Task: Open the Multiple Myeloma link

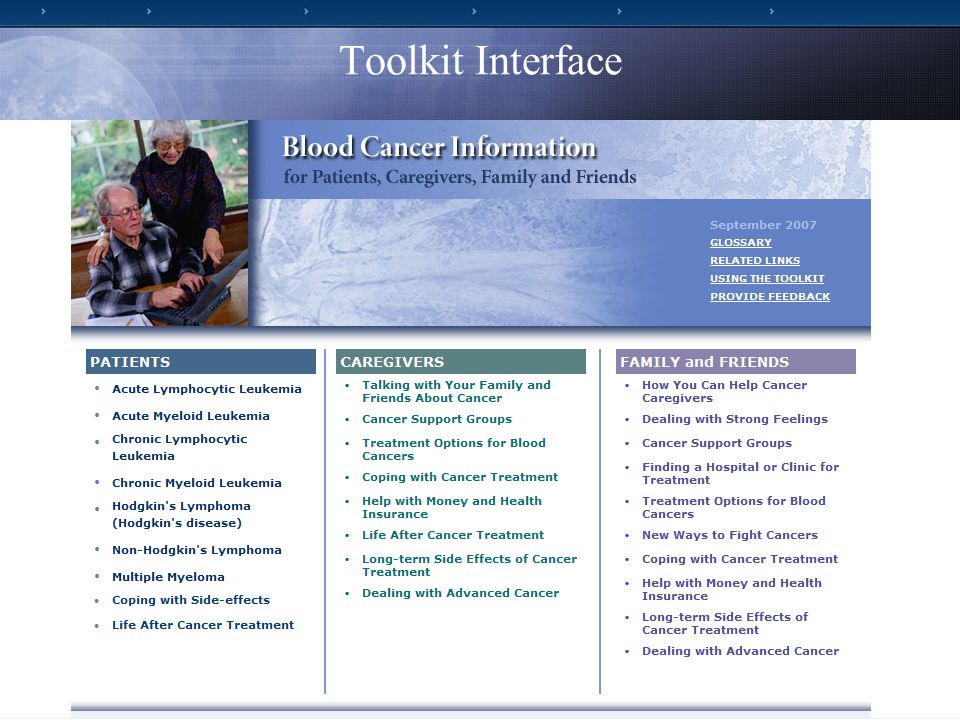Action: [x=168, y=577]
